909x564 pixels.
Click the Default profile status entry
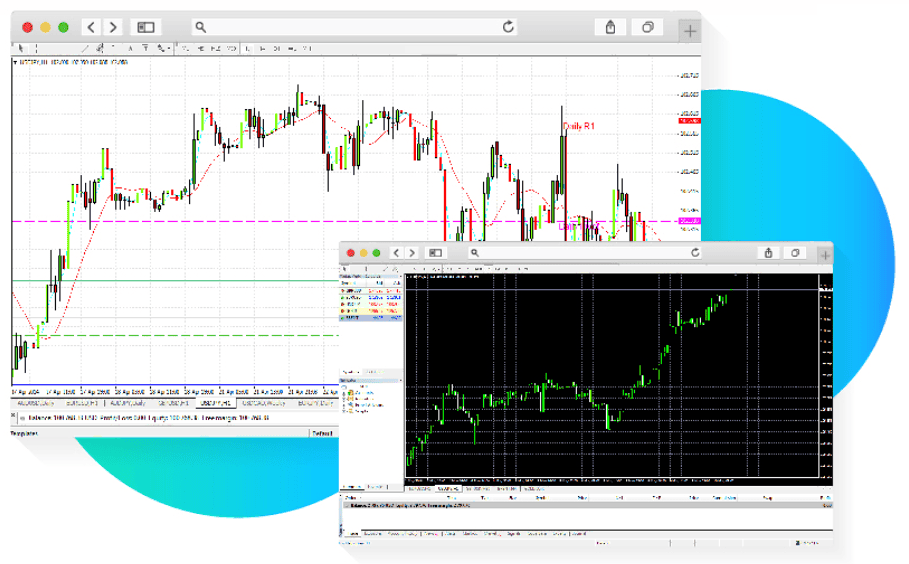tap(322, 433)
